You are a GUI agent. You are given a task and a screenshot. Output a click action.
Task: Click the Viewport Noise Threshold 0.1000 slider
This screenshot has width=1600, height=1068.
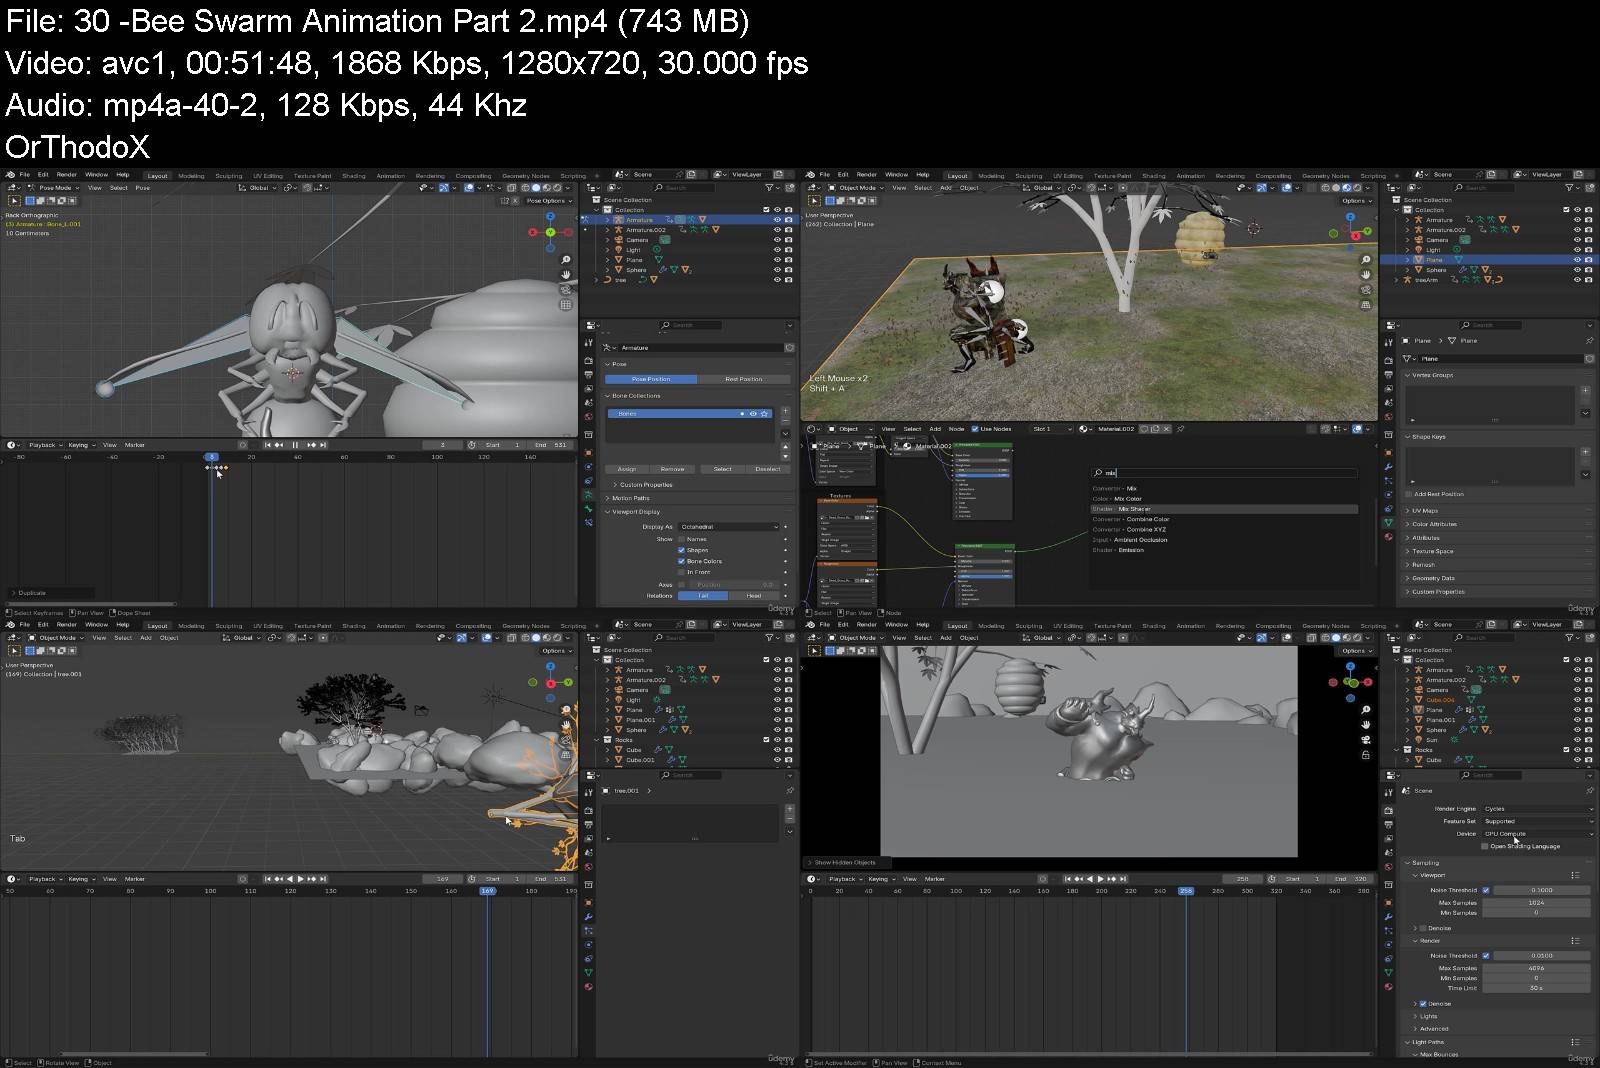pyautogui.click(x=1541, y=890)
